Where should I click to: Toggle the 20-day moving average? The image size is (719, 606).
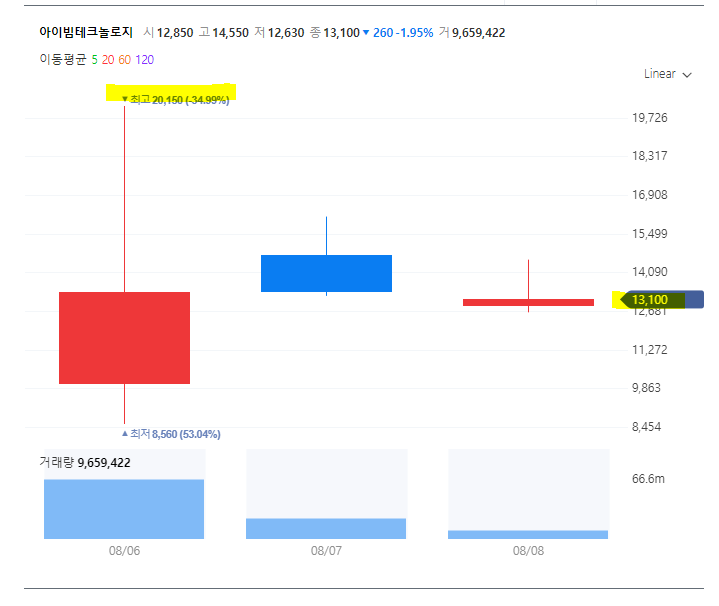108,60
